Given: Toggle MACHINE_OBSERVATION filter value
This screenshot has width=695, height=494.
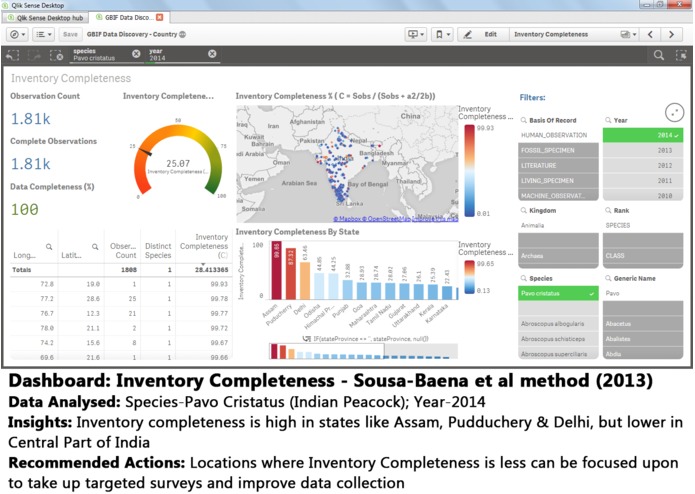Looking at the screenshot, I should pos(558,195).
